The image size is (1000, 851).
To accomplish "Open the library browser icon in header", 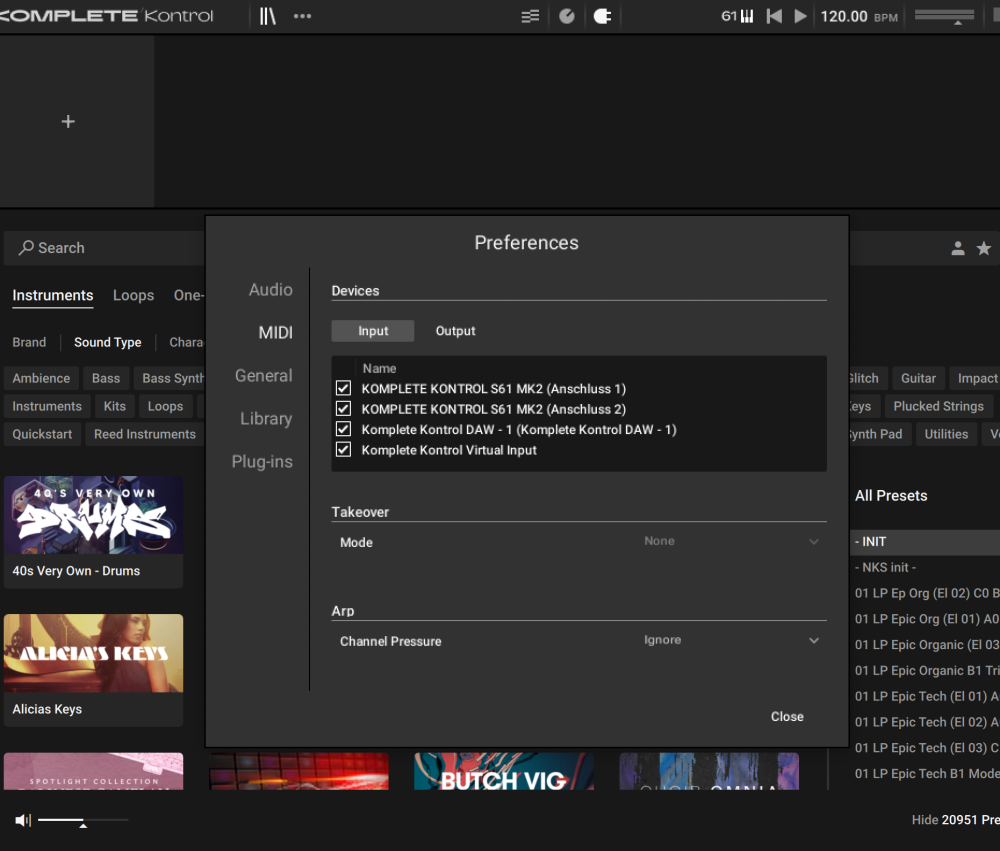I will click(x=268, y=16).
